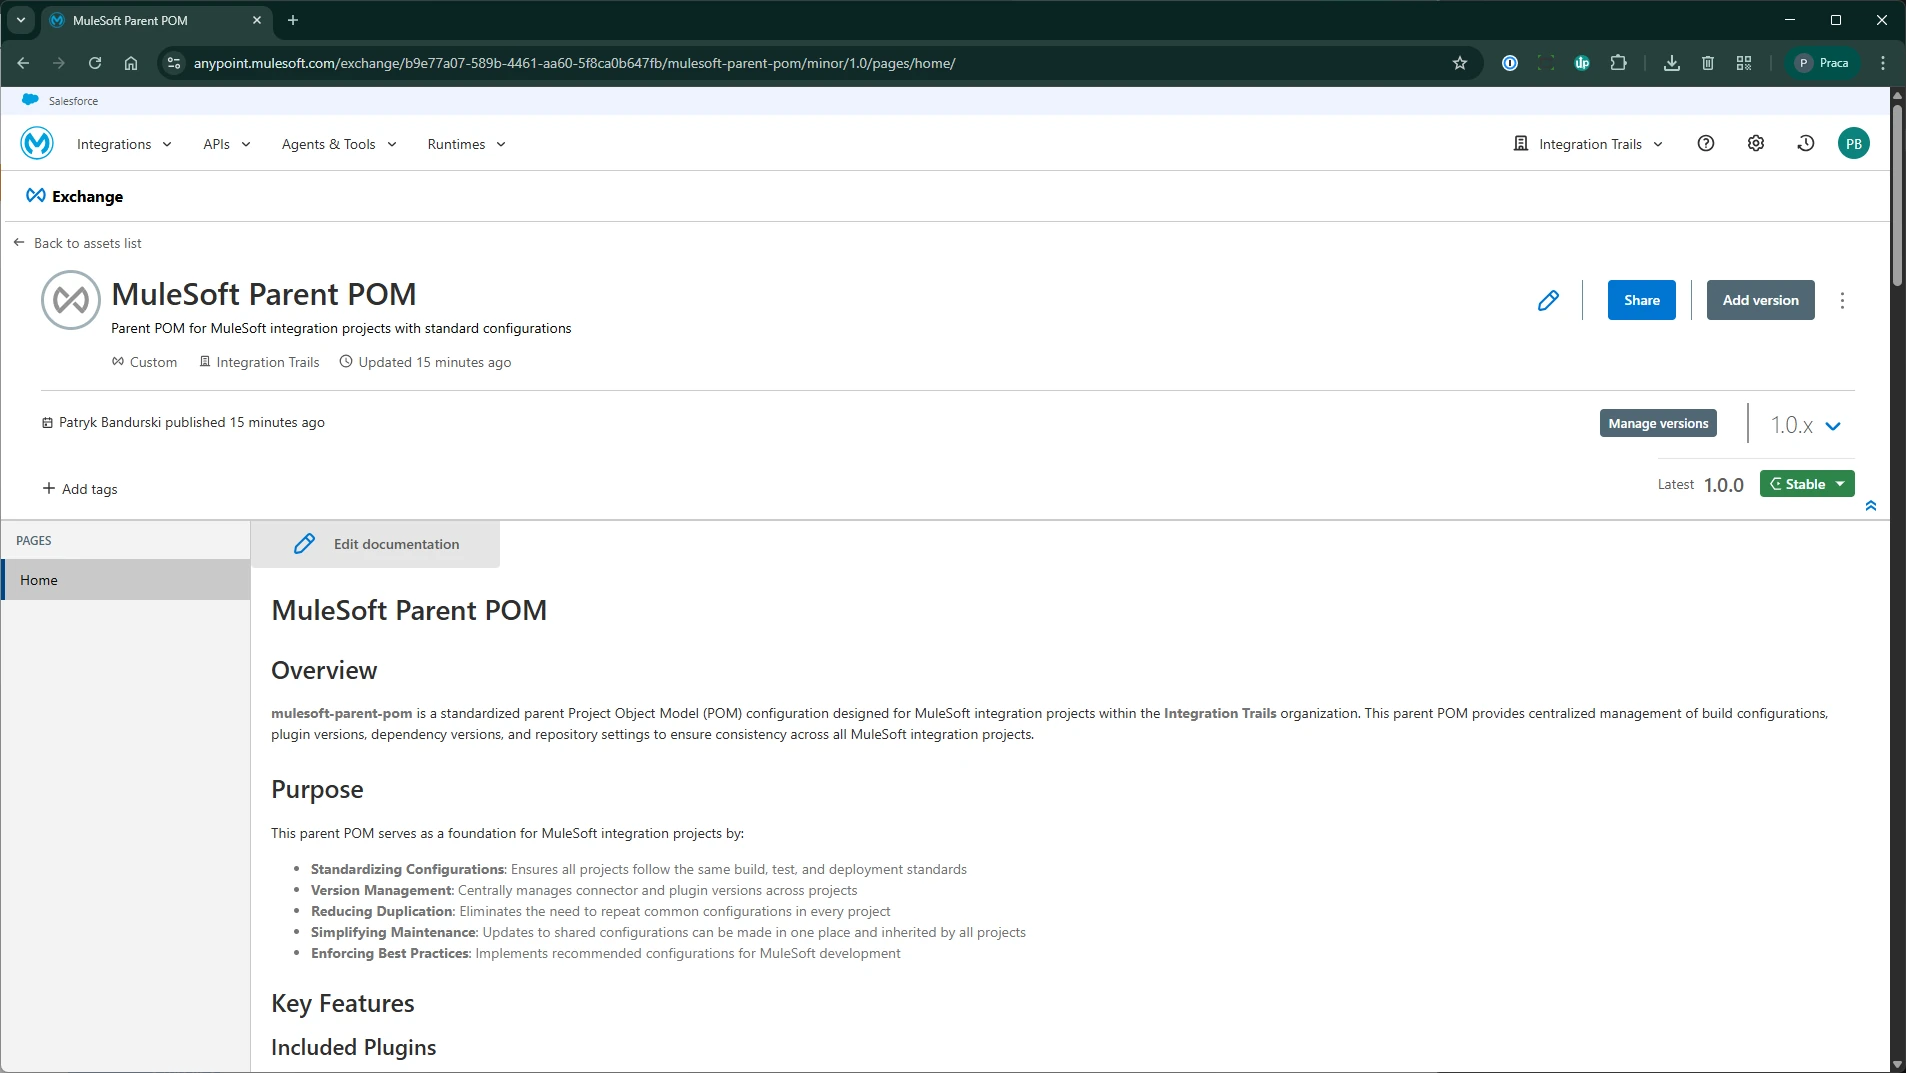The image size is (1906, 1073).
Task: Click the Latest 1.0.0 version number
Action: pyautogui.click(x=1724, y=485)
